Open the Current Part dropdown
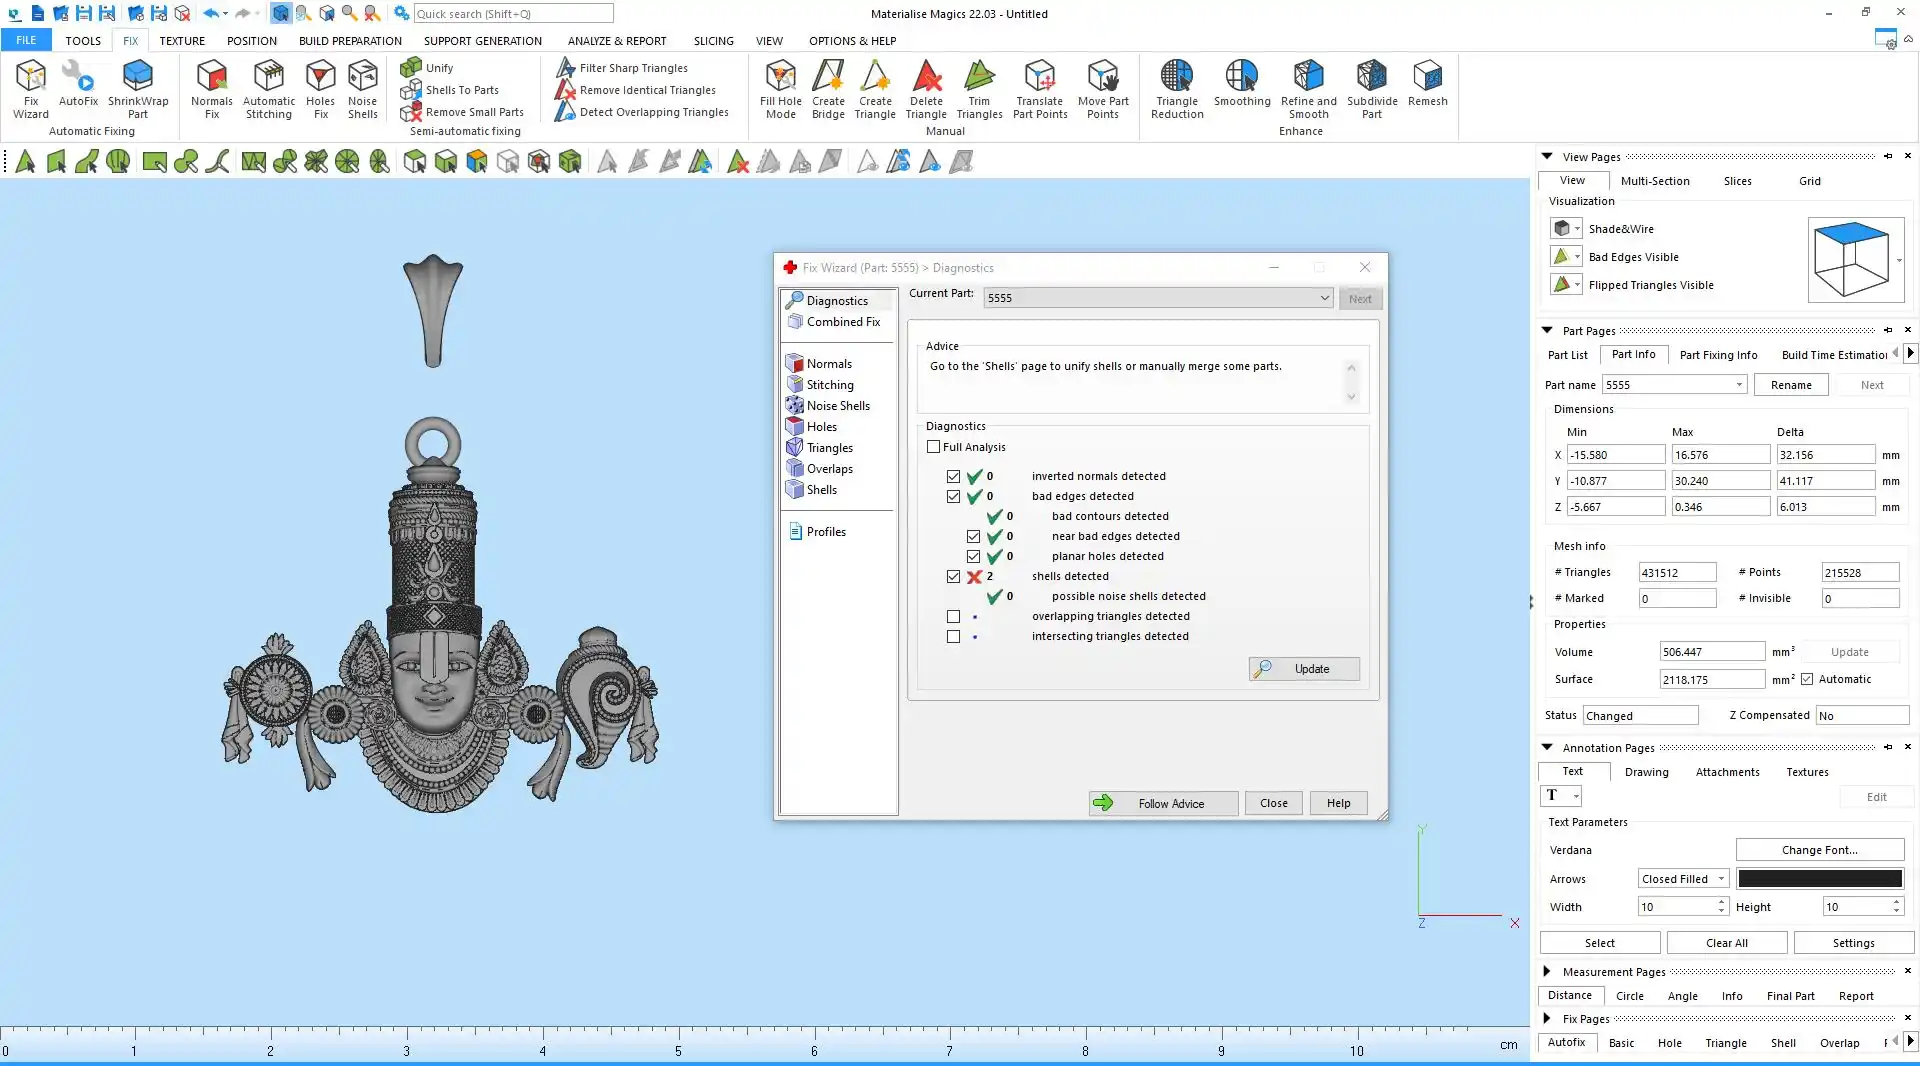1920x1066 pixels. coord(1324,298)
